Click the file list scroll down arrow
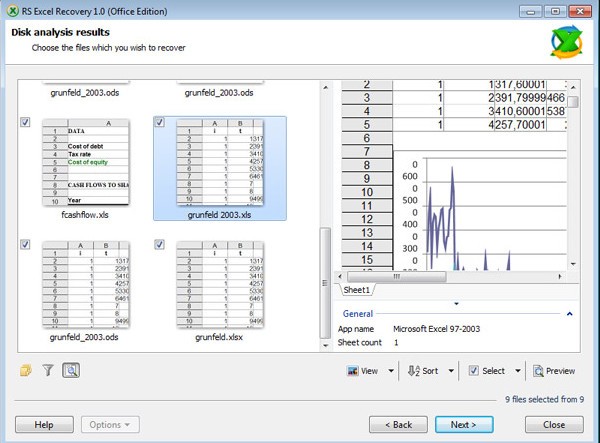Screen dimensions: 600x443 325,345
